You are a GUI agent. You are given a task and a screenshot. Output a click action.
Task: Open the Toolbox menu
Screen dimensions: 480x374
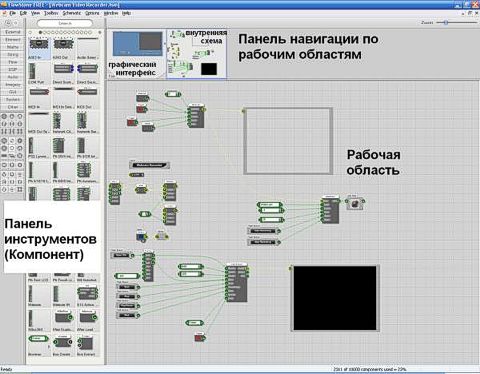[x=51, y=13]
